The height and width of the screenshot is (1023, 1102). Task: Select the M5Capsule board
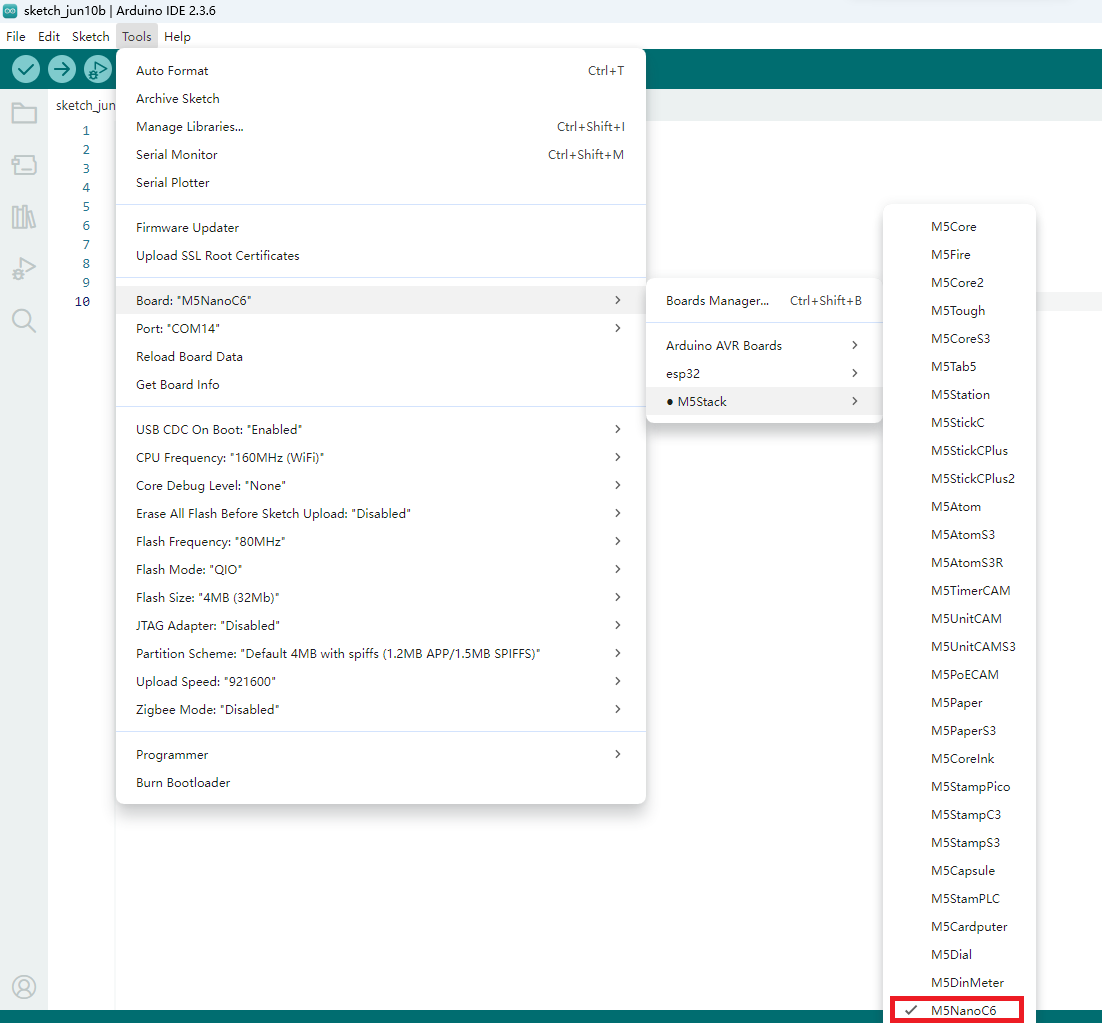tap(959, 871)
